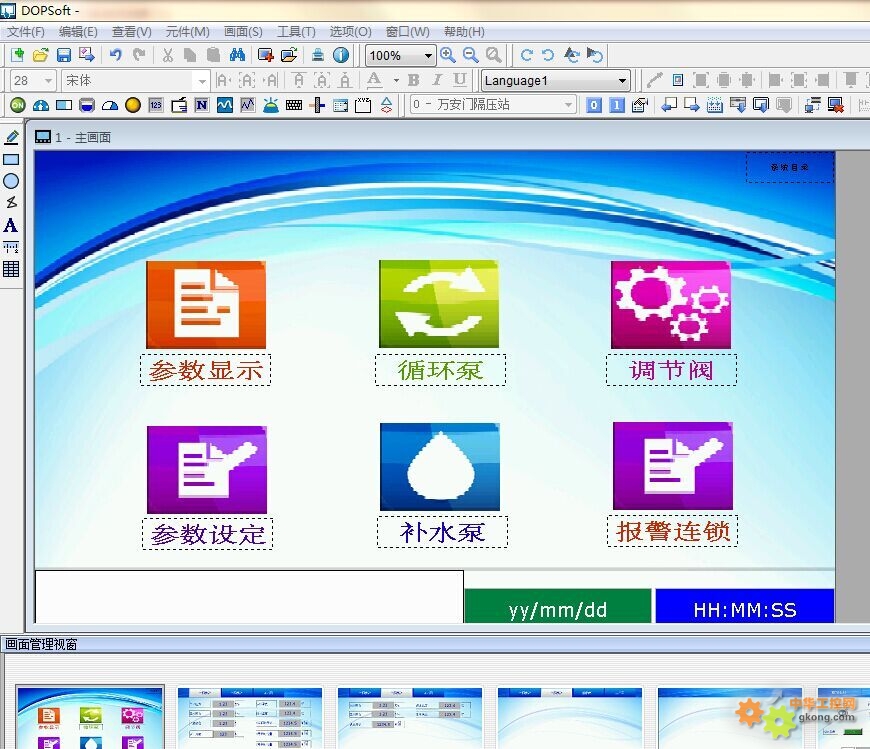Select the circle drawing tool
Image resolution: width=870 pixels, height=749 pixels.
coord(11,181)
